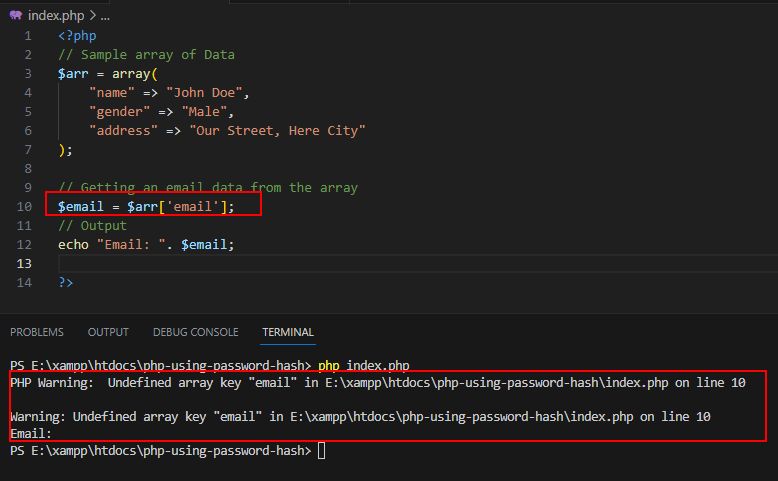Select index.php in the breadcrumb
Viewport: 778px width, 481px height.
tap(56, 15)
